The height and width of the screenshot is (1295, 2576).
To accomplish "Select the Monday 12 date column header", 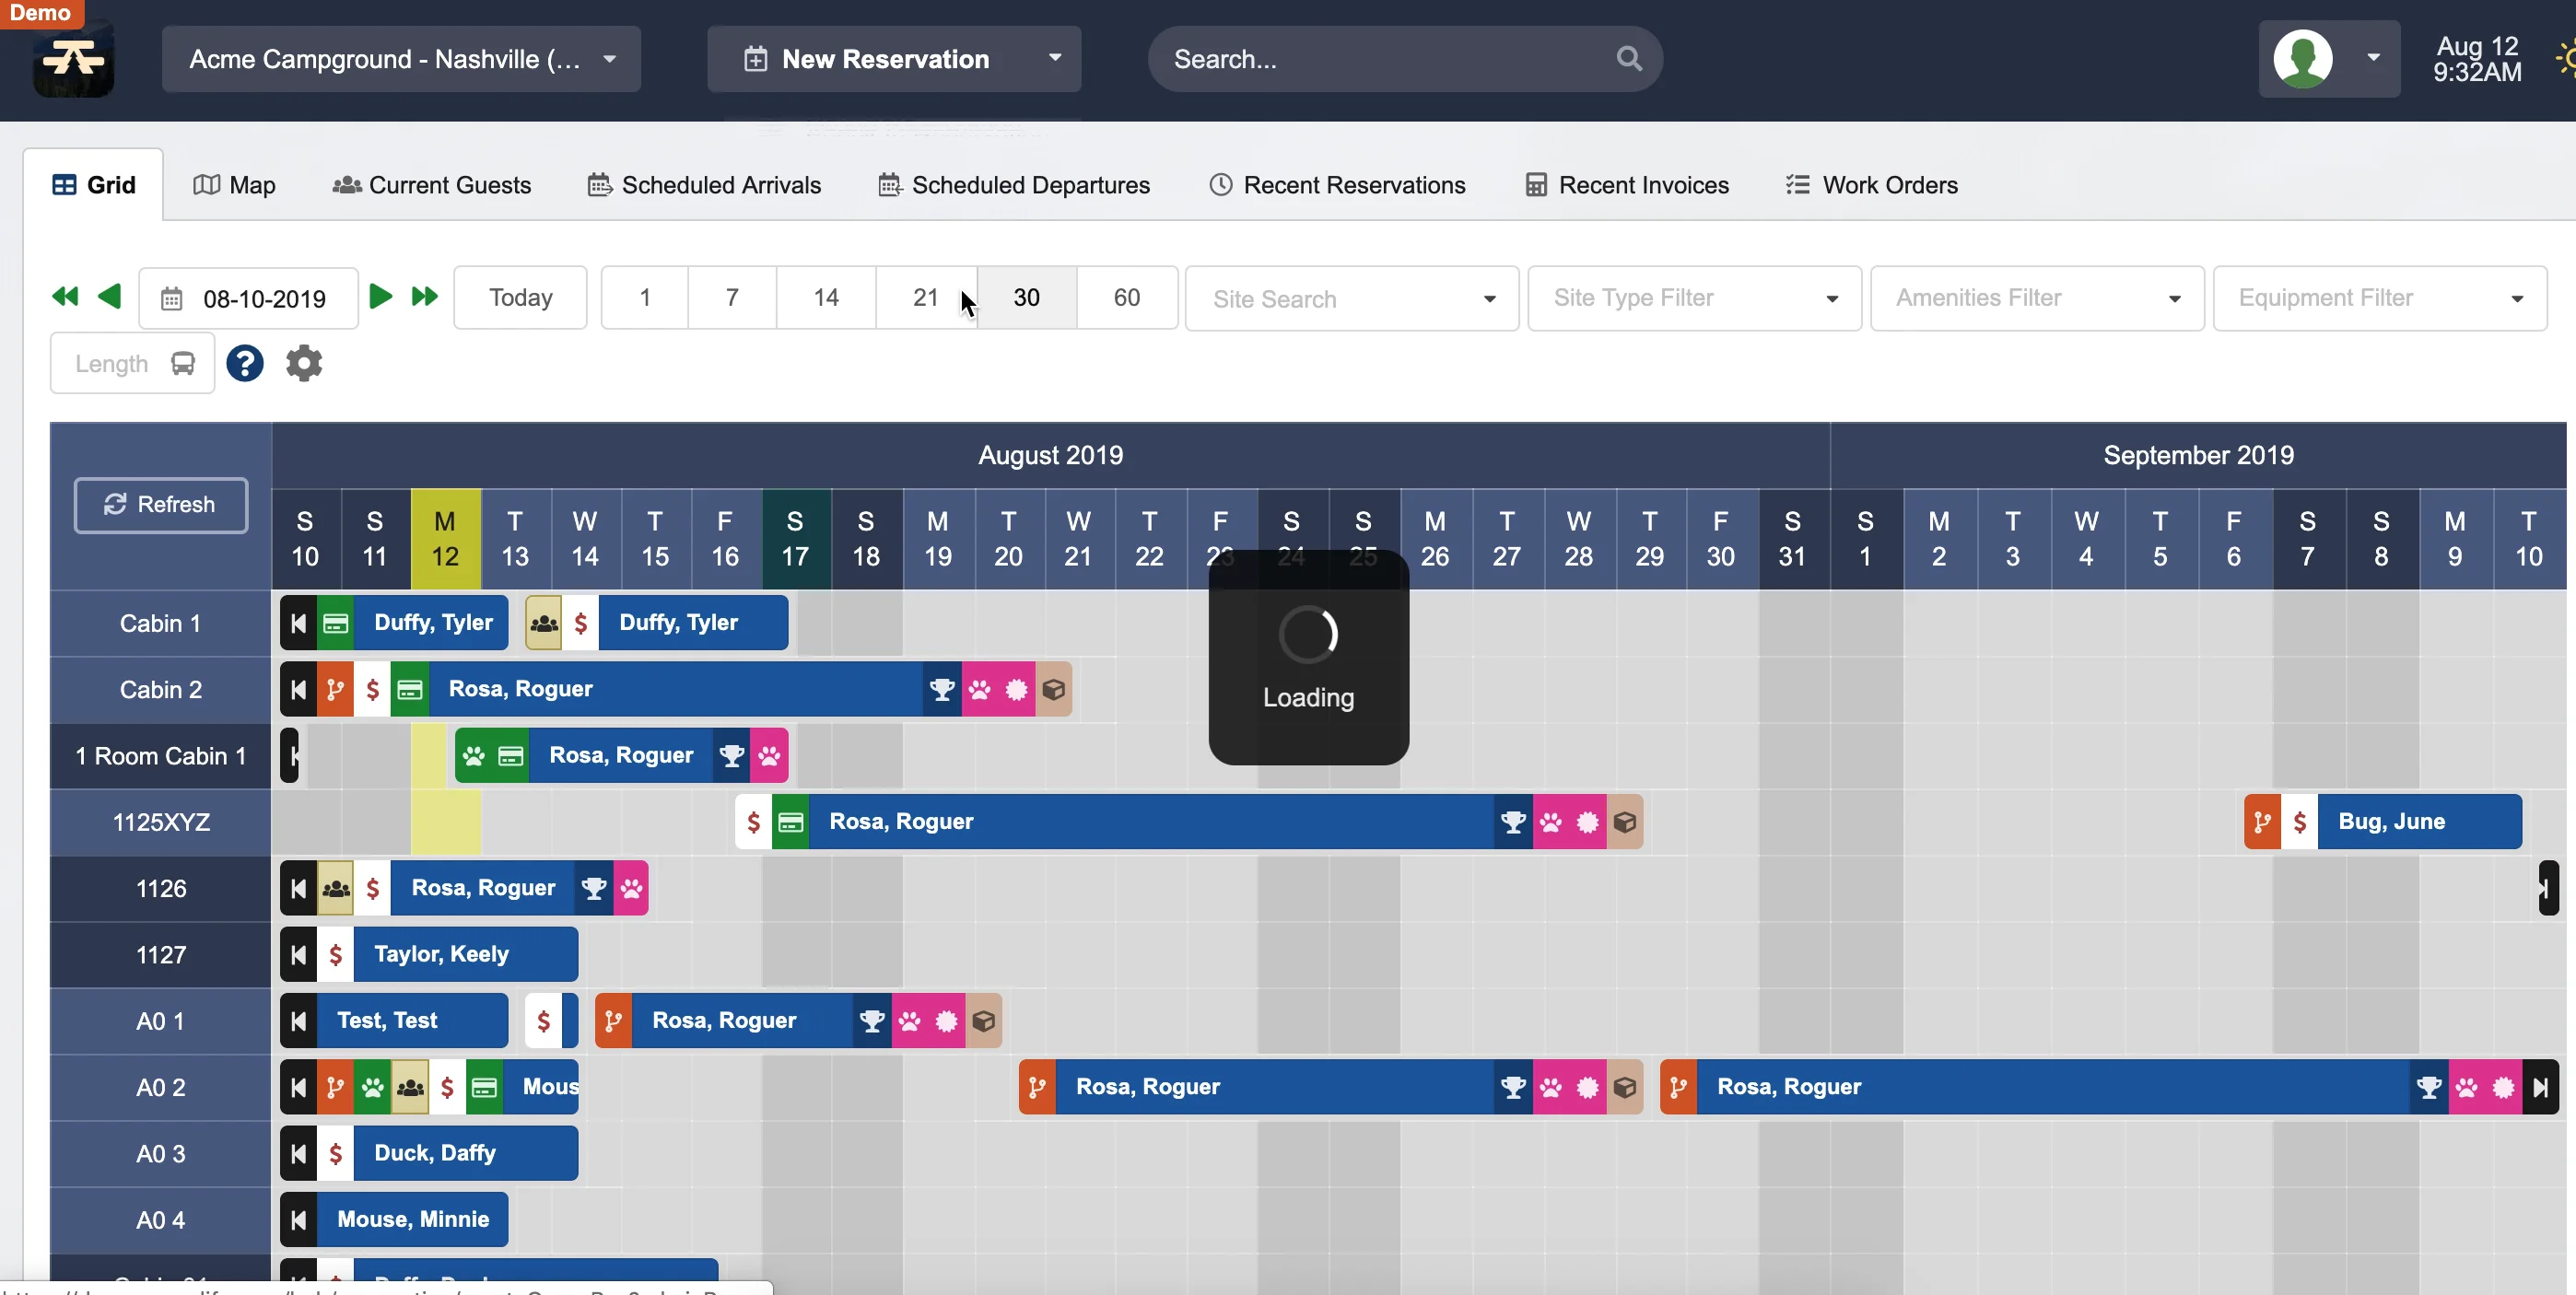I will tap(445, 539).
